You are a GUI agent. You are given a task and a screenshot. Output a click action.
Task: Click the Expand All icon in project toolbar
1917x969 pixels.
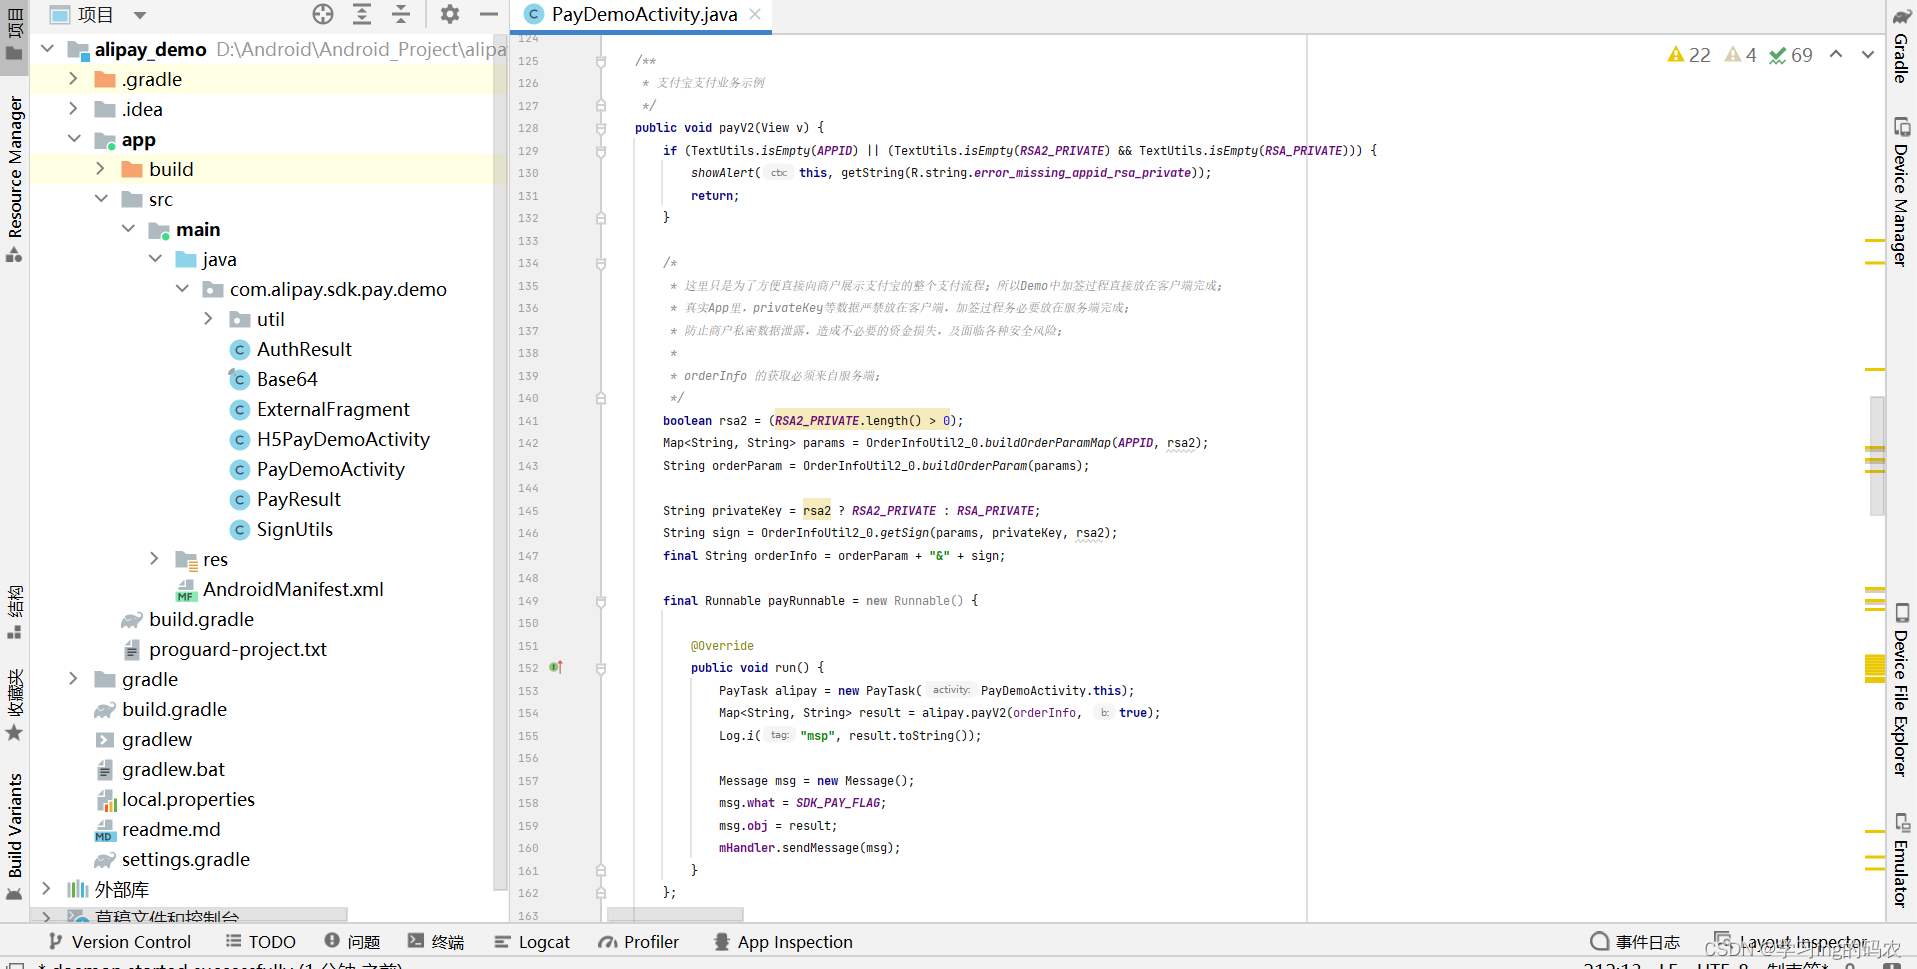[x=362, y=14]
